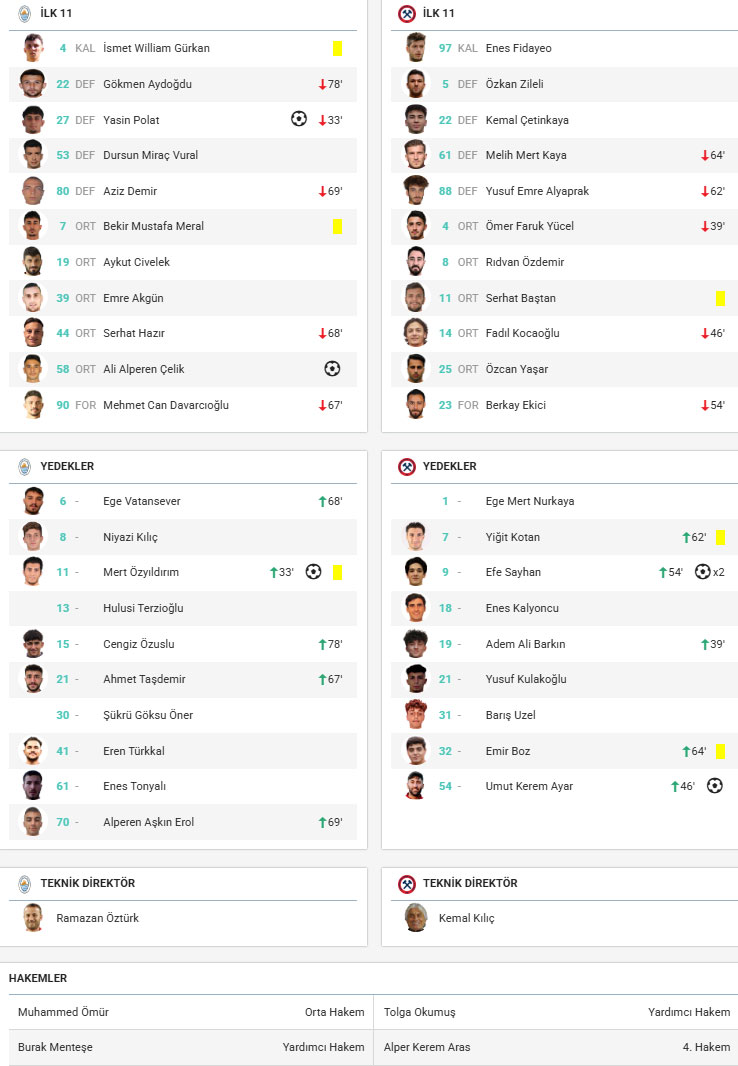Click the red substitution-out arrow for Gökmen Aydoğdu
Screen dimensions: 738x1066
(322, 84)
